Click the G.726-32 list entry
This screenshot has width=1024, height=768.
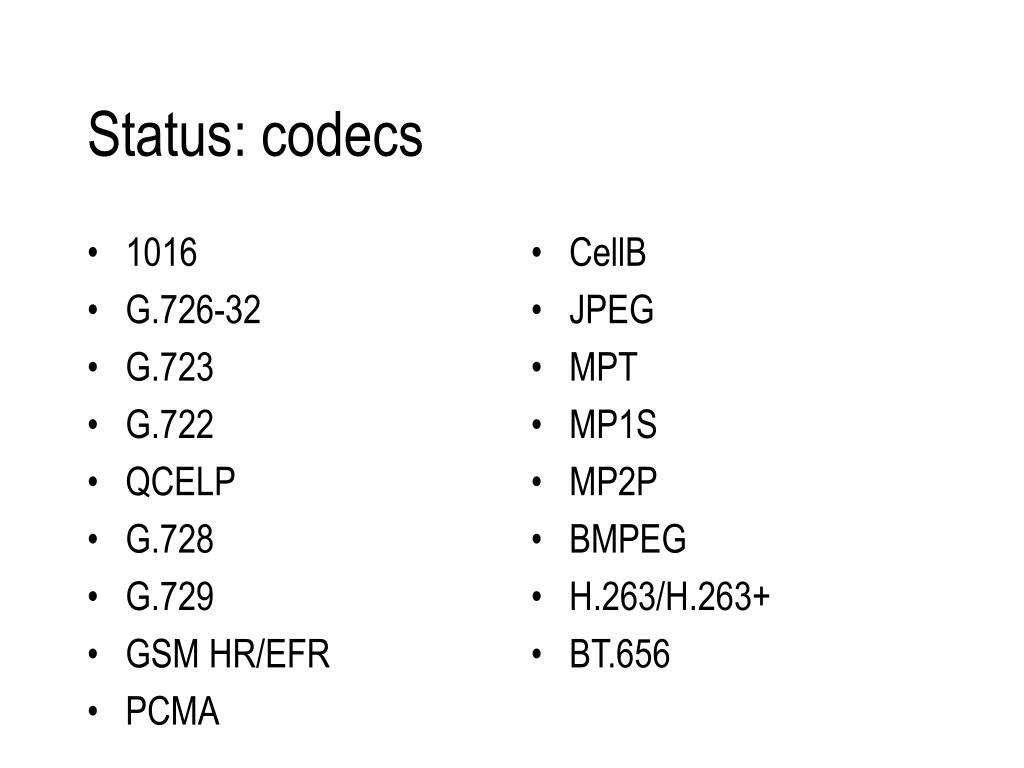(x=193, y=310)
